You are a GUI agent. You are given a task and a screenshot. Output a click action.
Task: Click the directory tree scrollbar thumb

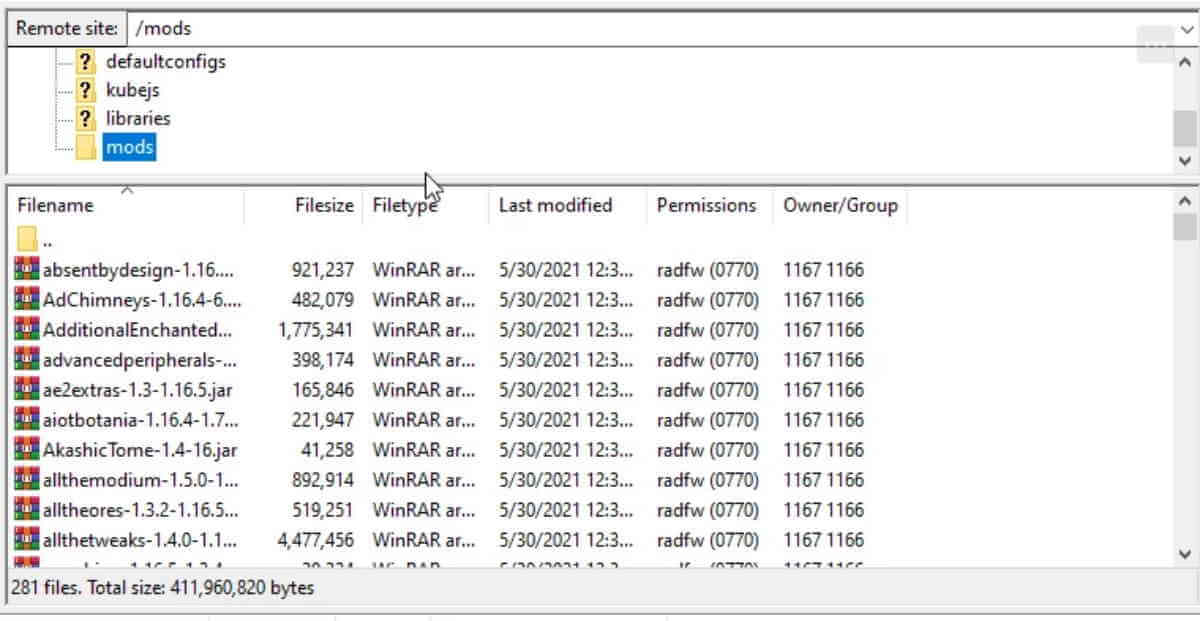coord(1185,128)
